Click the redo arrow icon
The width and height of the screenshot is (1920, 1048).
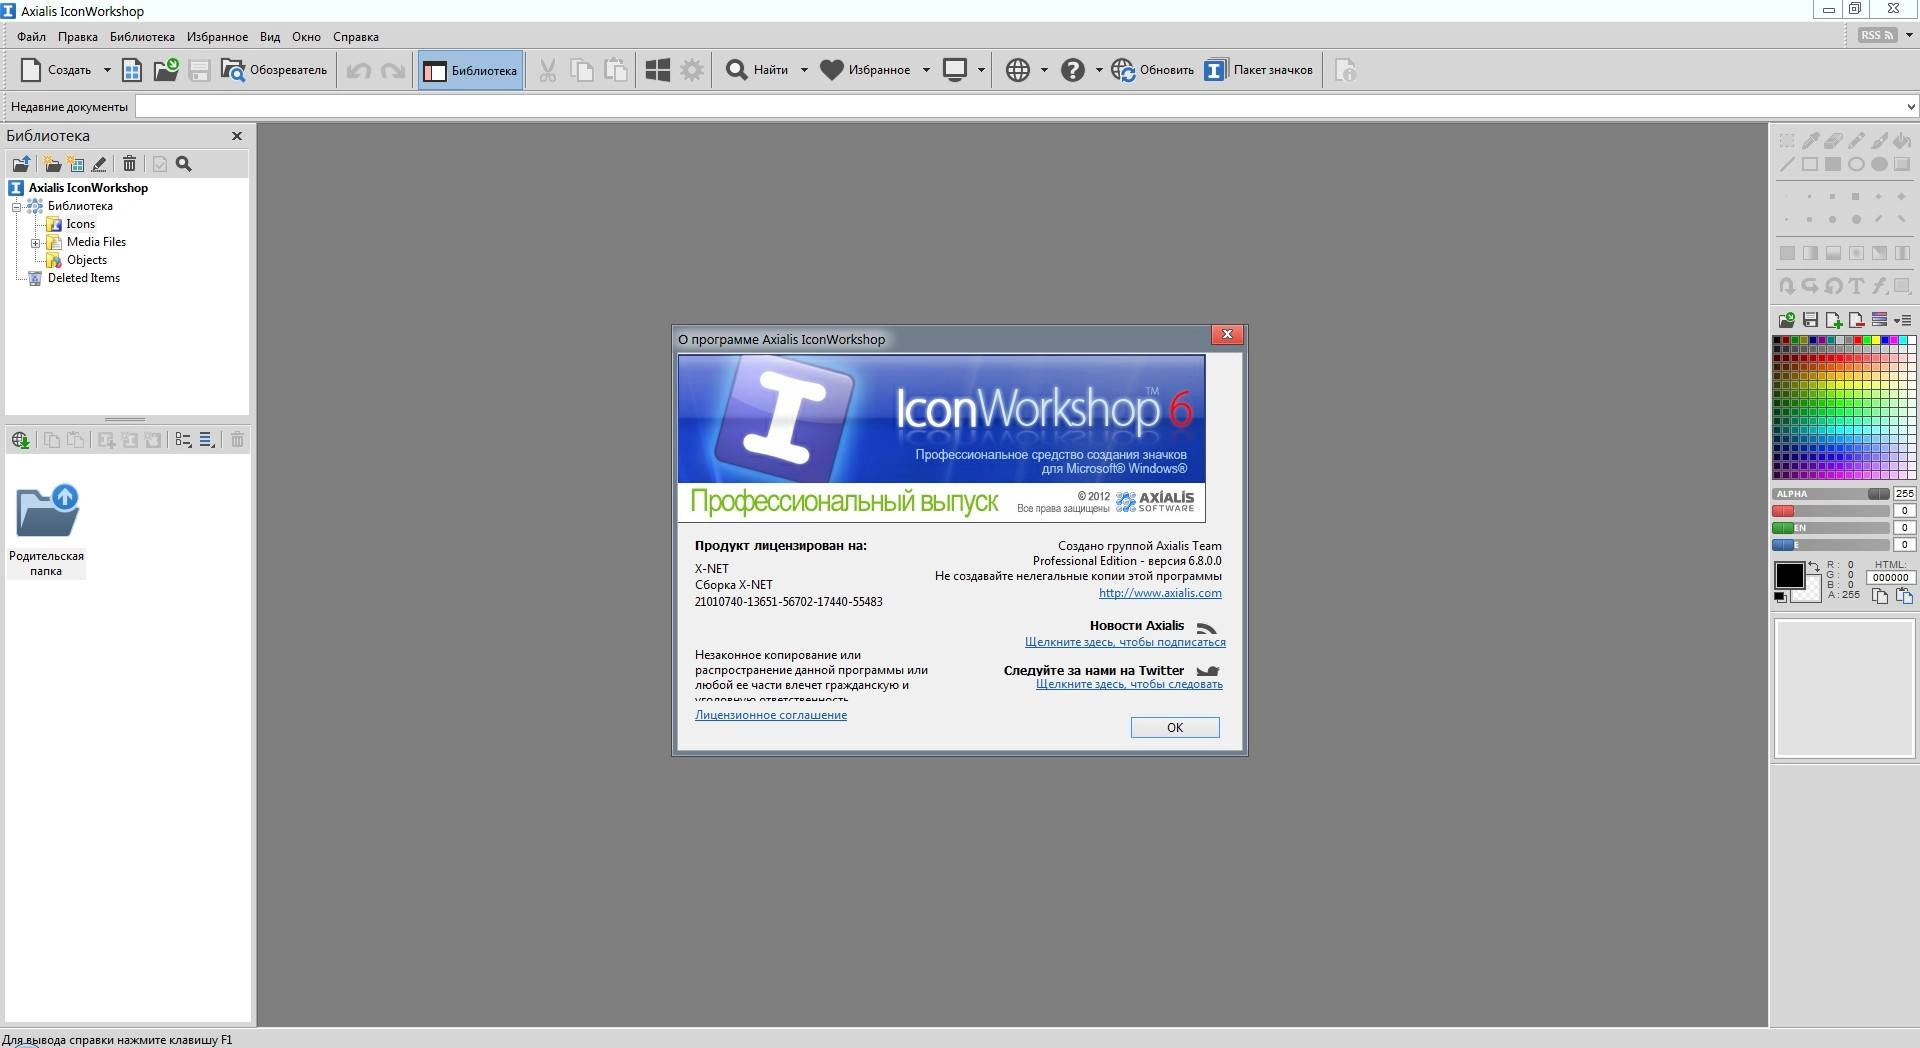tap(394, 70)
